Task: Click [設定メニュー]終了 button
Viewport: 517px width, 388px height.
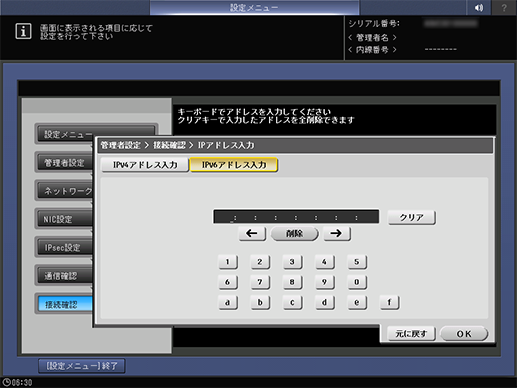Action: [82, 366]
